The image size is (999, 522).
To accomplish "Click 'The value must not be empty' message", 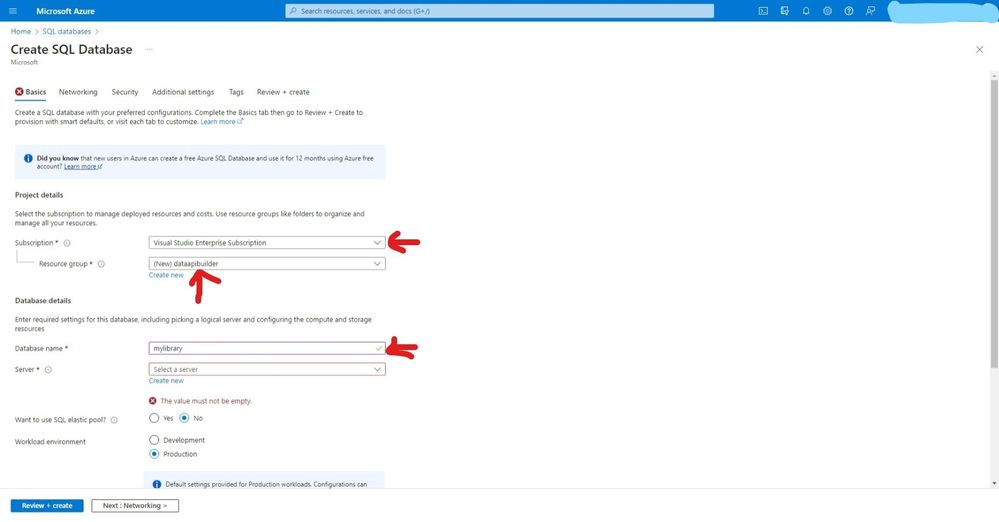I will (x=206, y=401).
